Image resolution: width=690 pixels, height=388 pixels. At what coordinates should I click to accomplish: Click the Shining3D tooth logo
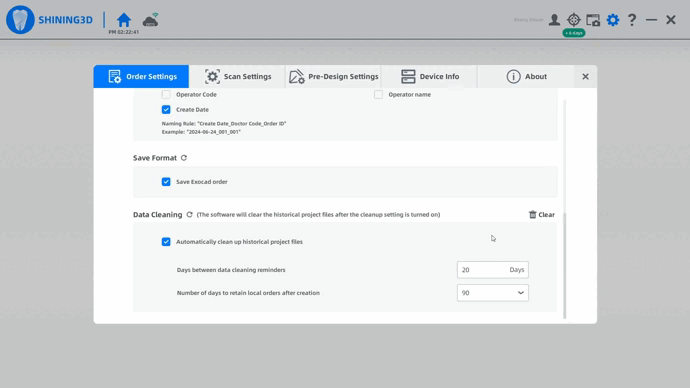point(20,20)
